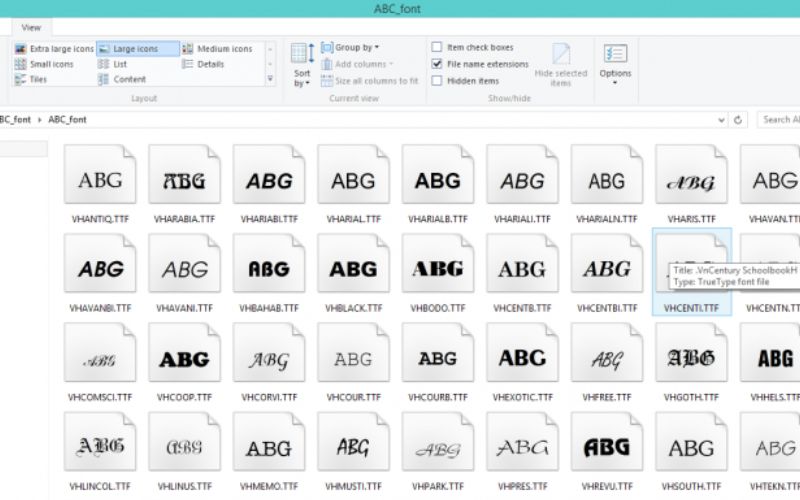Click the Search box
Screen dimensions: 800x500
tap(779, 119)
